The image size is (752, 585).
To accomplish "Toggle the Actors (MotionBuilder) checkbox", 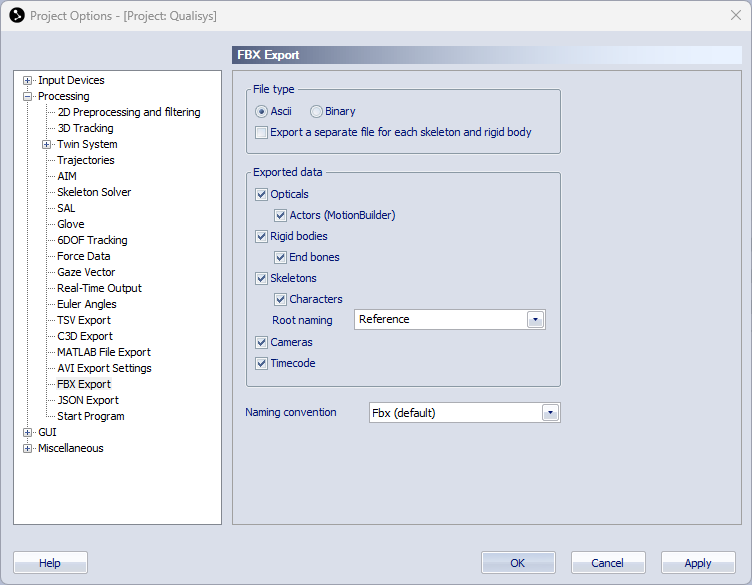I will tap(281, 215).
